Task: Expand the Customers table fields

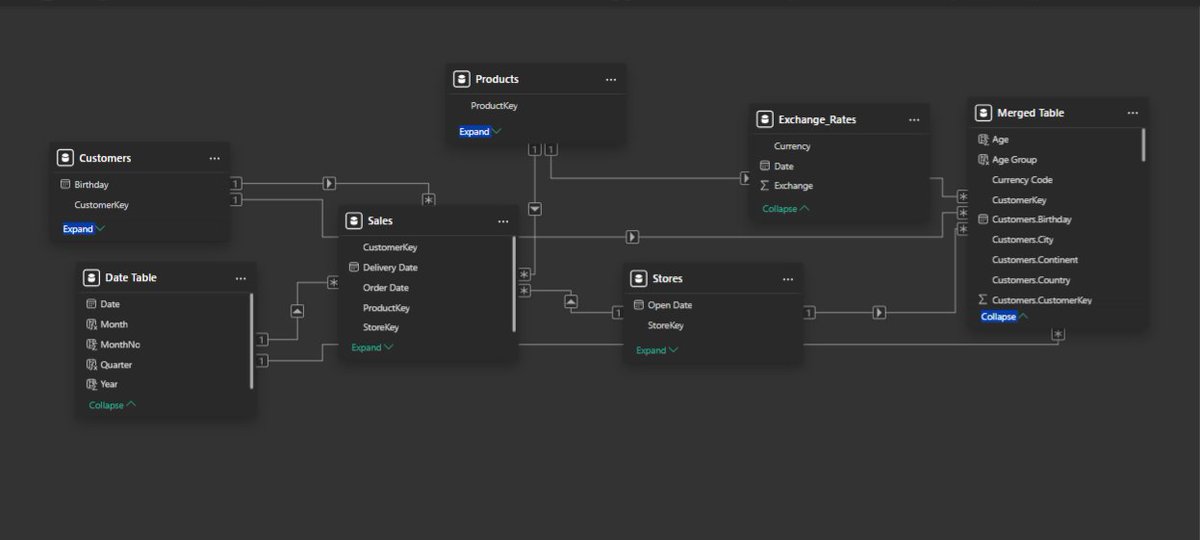Action: (83, 229)
